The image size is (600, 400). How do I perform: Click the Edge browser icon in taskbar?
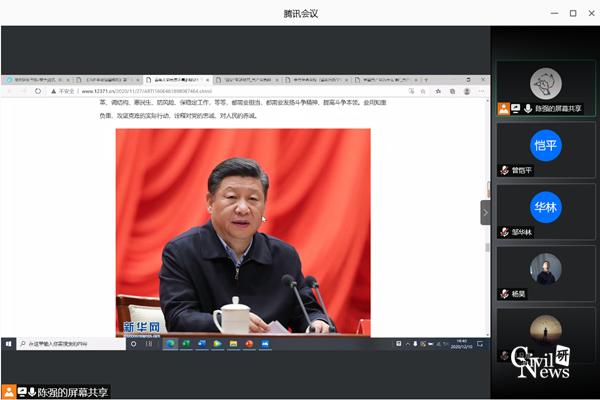point(171,343)
